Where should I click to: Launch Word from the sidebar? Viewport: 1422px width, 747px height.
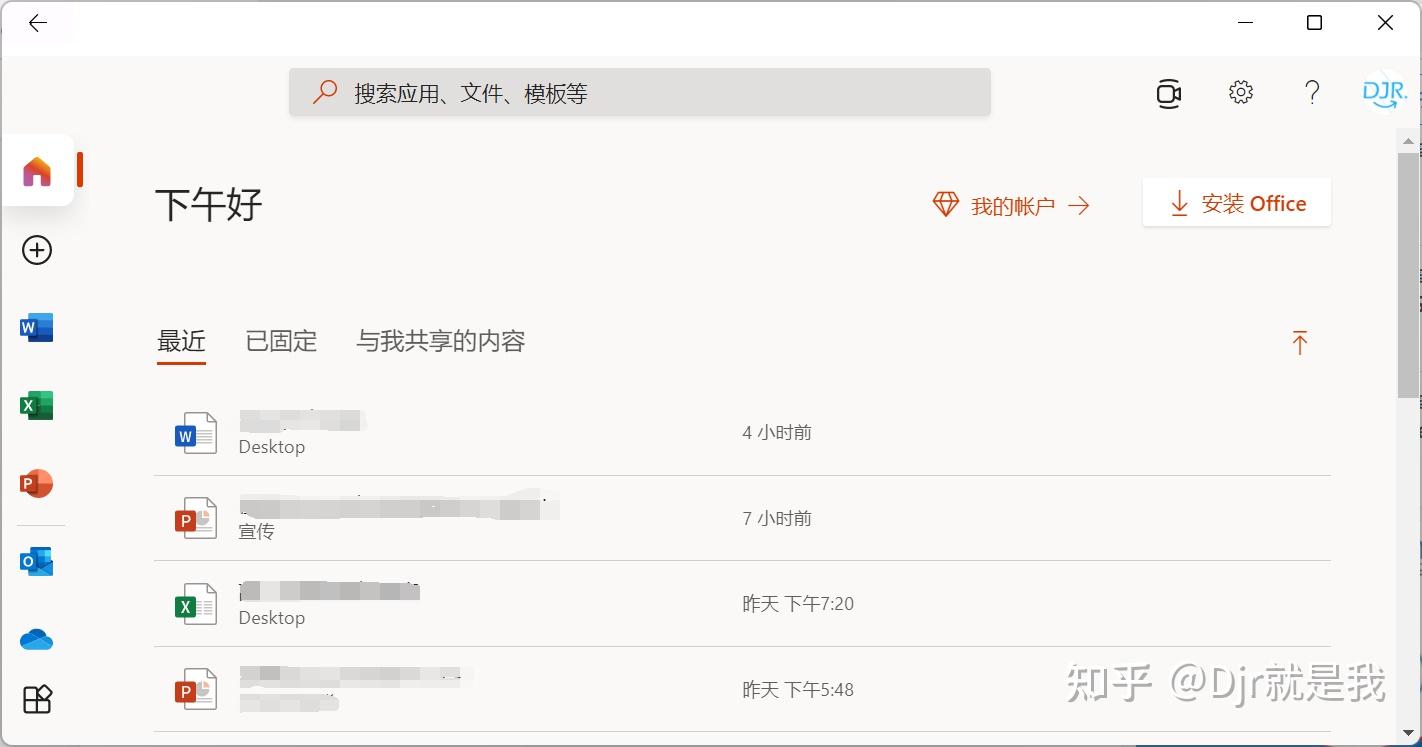[37, 328]
